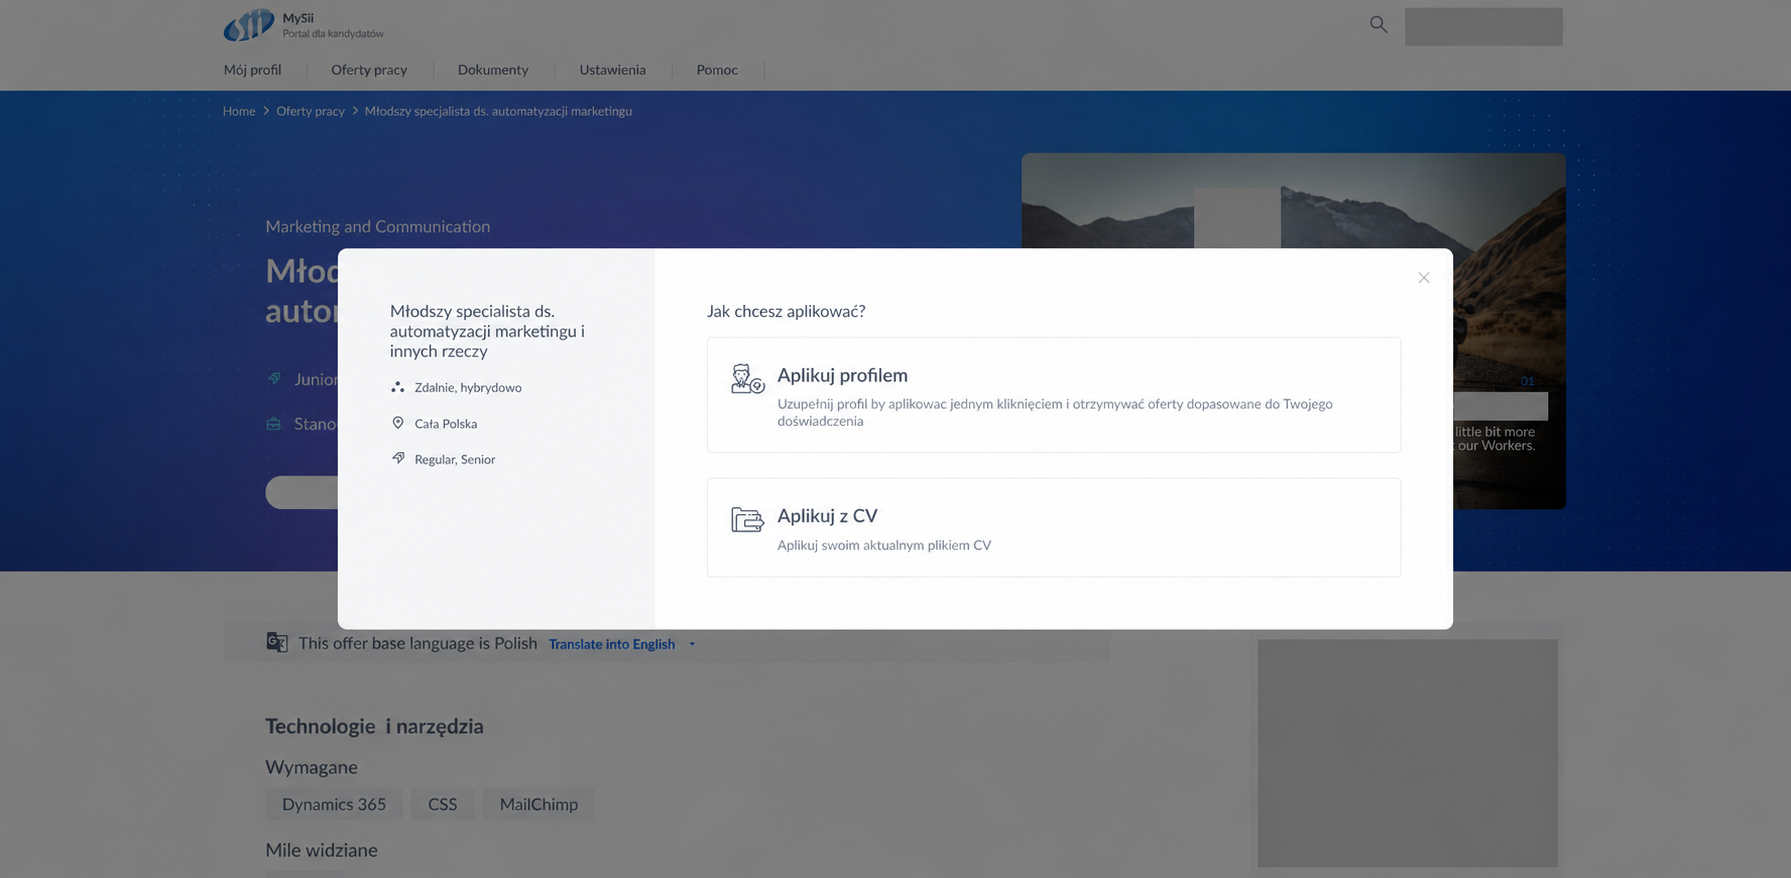
Task: Click the Mile widziane subheading
Action: coord(321,850)
